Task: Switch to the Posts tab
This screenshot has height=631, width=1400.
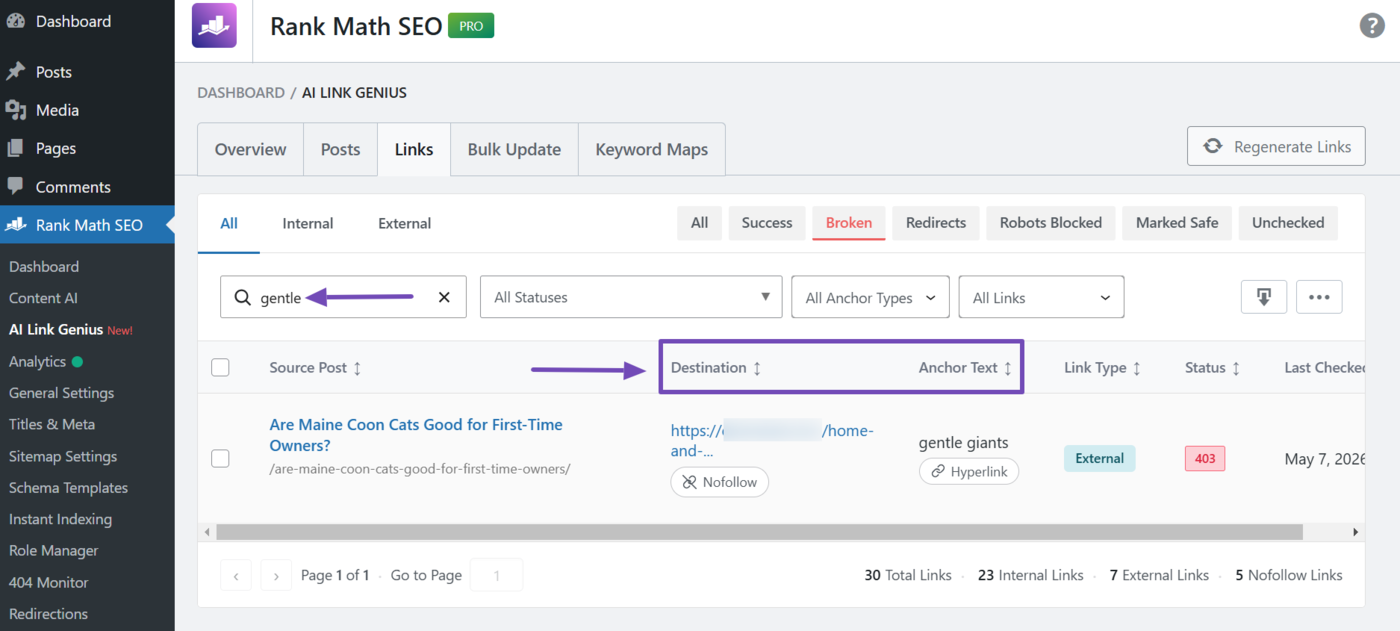Action: (340, 149)
